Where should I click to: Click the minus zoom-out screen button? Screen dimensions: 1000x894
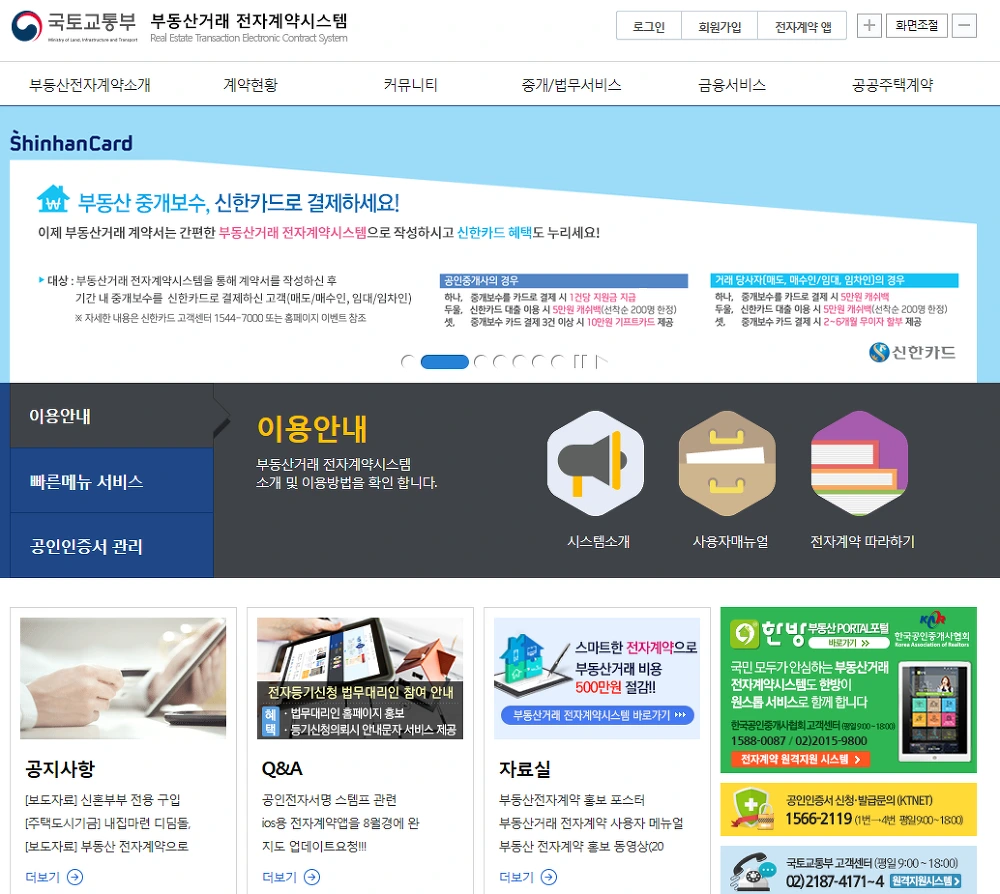964,26
